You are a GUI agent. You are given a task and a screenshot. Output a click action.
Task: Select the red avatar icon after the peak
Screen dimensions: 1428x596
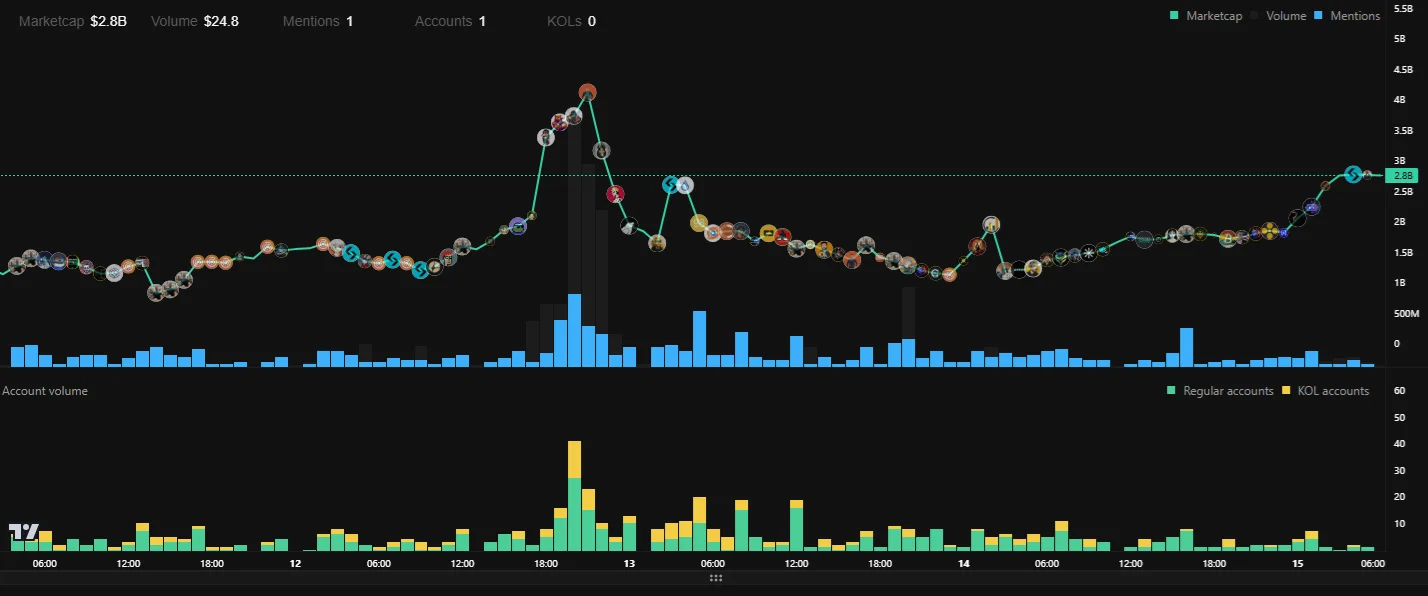click(x=614, y=194)
